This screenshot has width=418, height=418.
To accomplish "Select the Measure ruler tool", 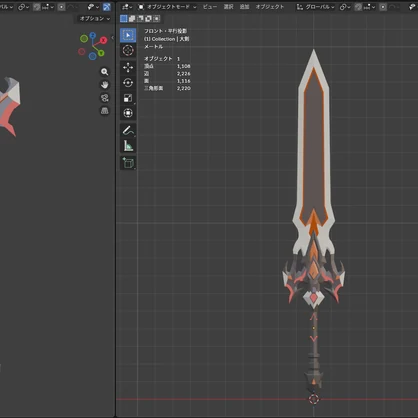I will tap(128, 146).
